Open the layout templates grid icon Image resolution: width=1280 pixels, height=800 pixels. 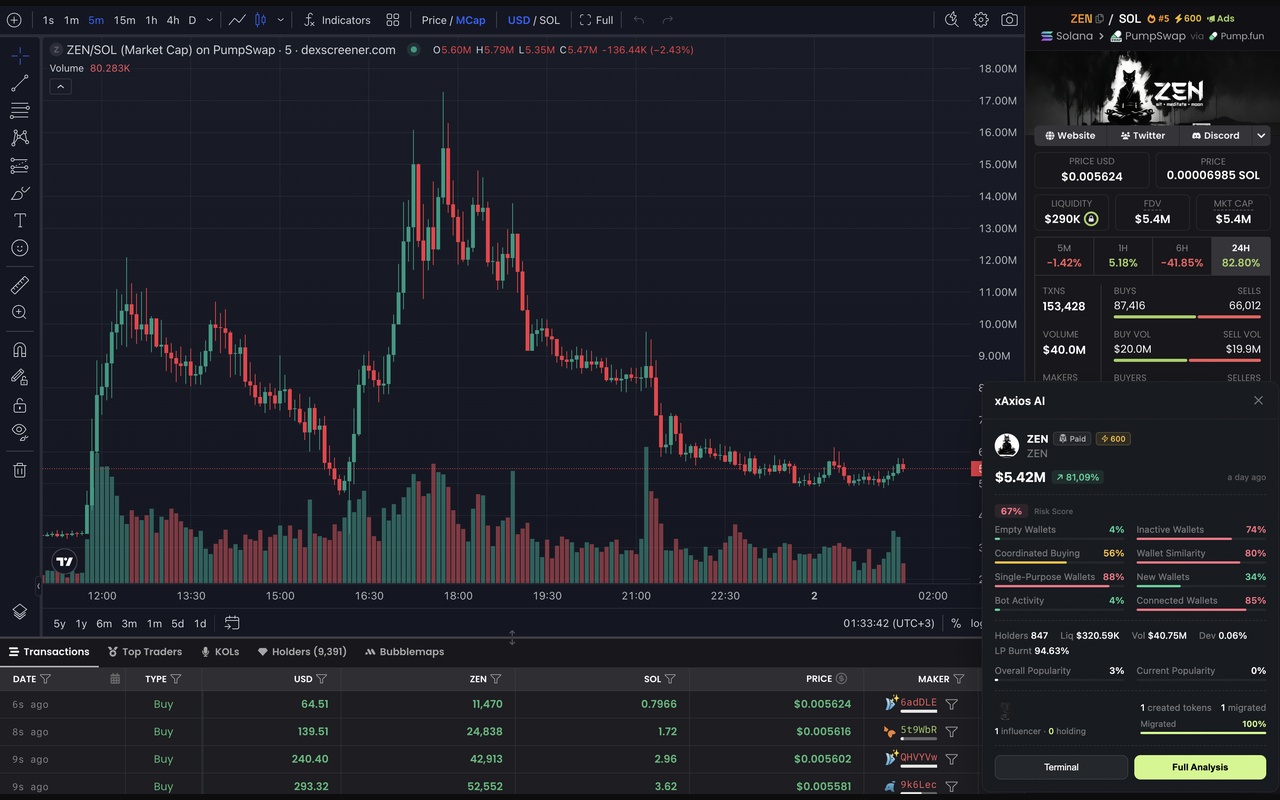[393, 20]
